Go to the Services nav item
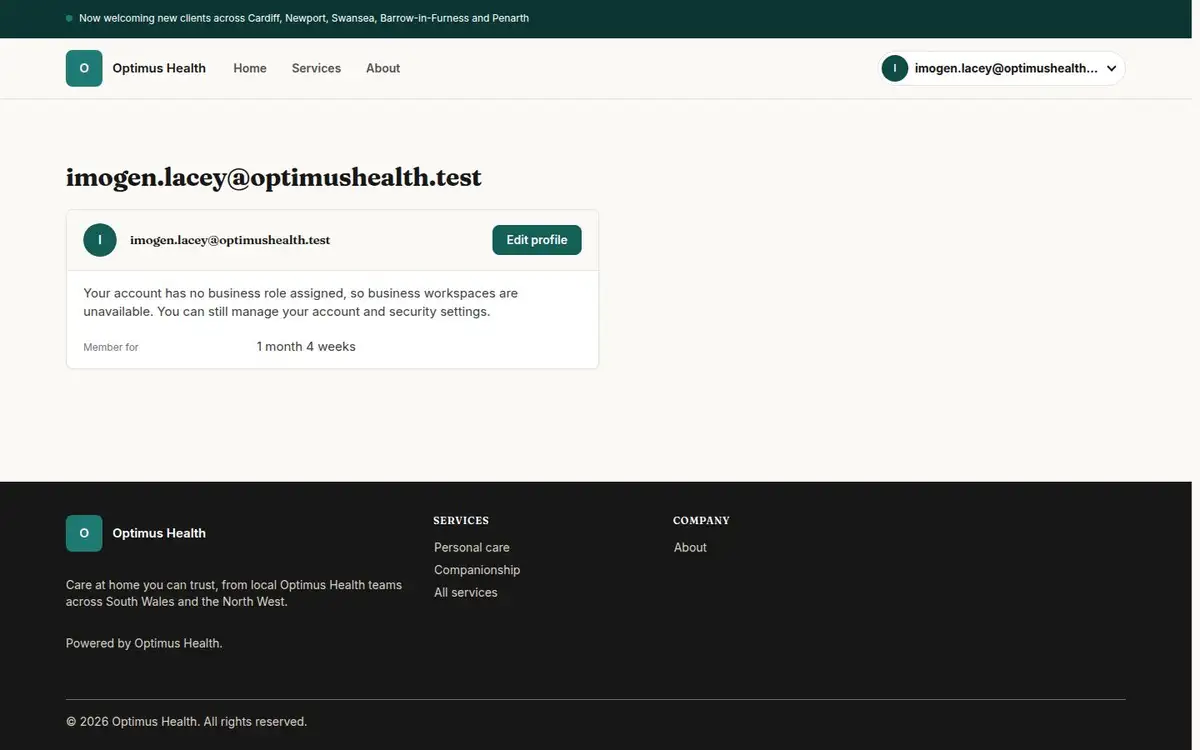The width and height of the screenshot is (1200, 750). click(316, 68)
